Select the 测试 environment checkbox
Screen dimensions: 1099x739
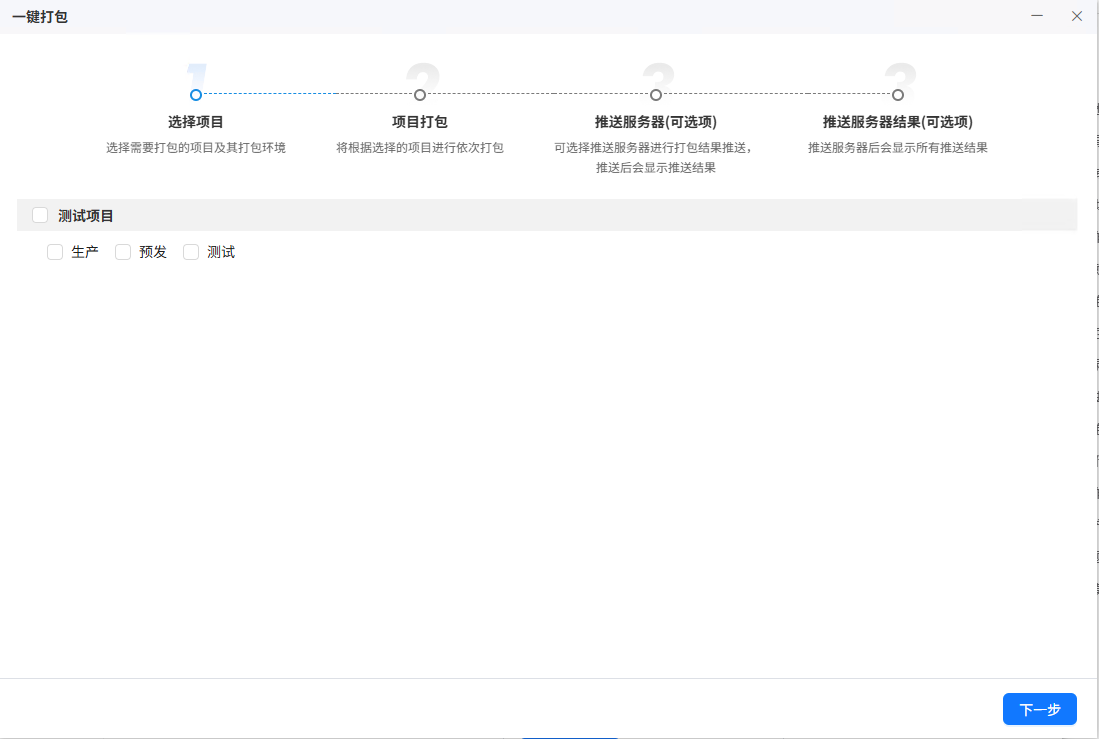coord(191,252)
